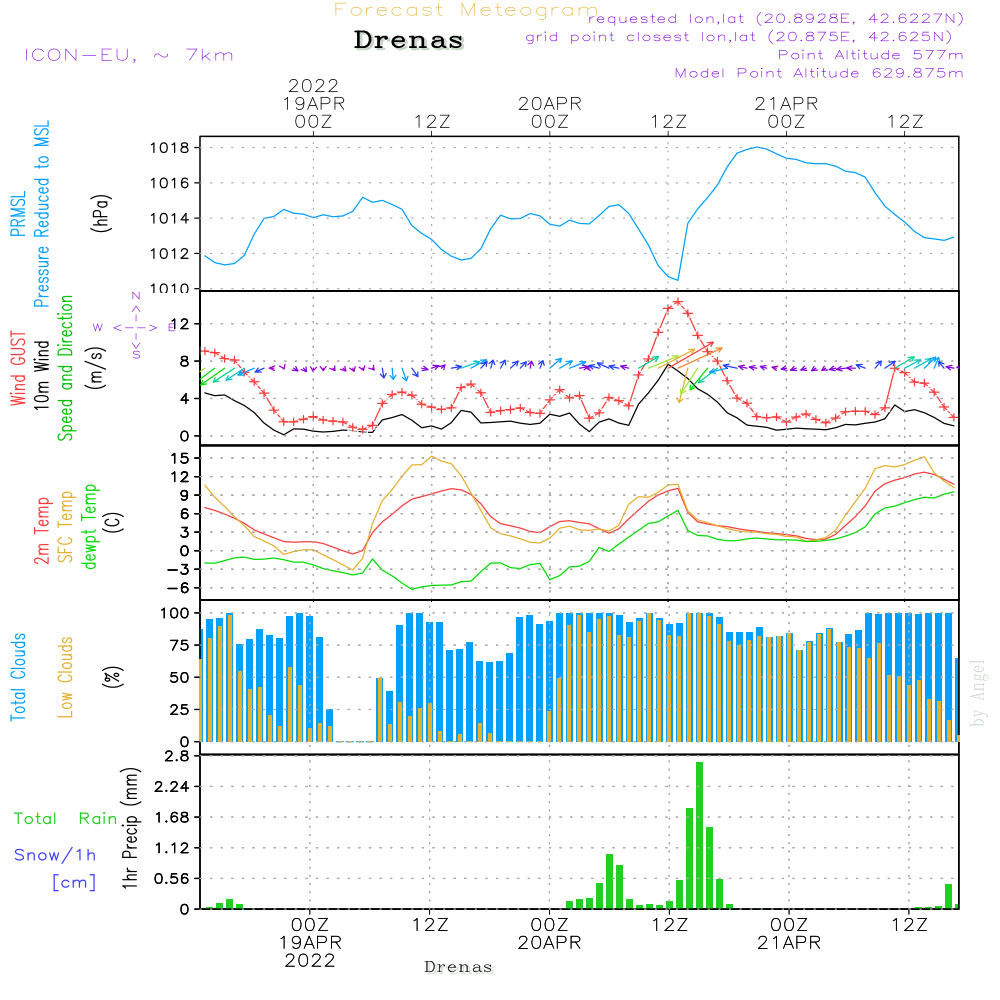
Task: Select the bold 'Drenas' heading at top
Action: (x=409, y=40)
